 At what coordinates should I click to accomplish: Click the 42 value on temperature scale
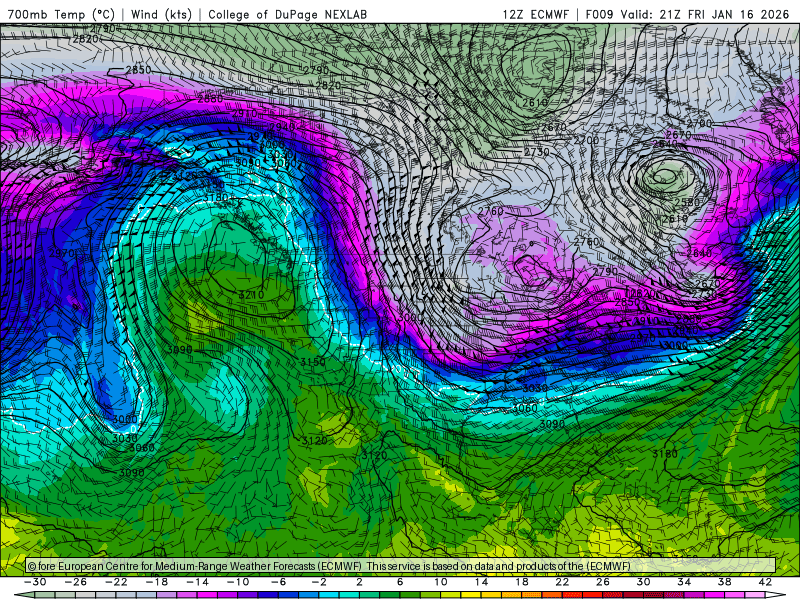[765, 582]
